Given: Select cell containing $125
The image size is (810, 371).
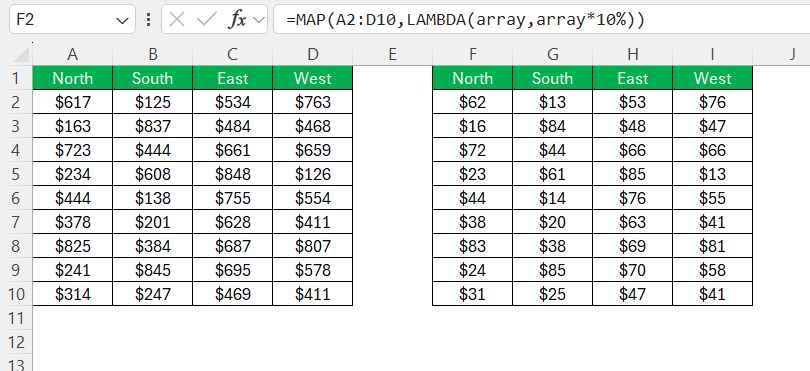Looking at the screenshot, I should (x=152, y=102).
